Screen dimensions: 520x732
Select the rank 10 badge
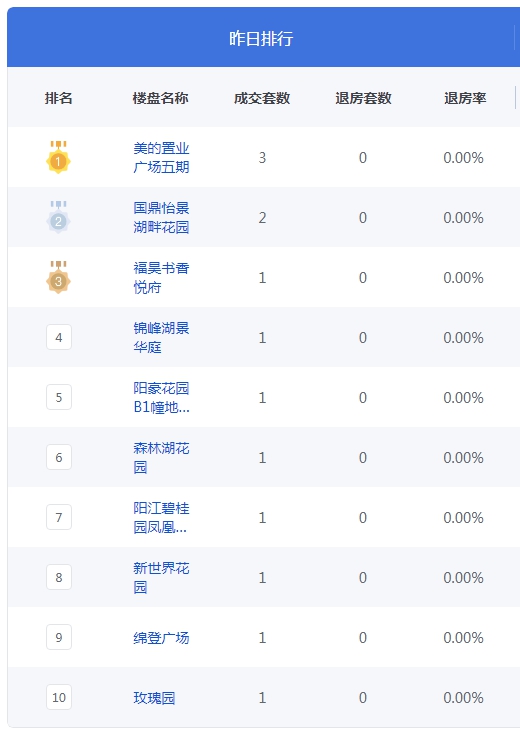(59, 697)
